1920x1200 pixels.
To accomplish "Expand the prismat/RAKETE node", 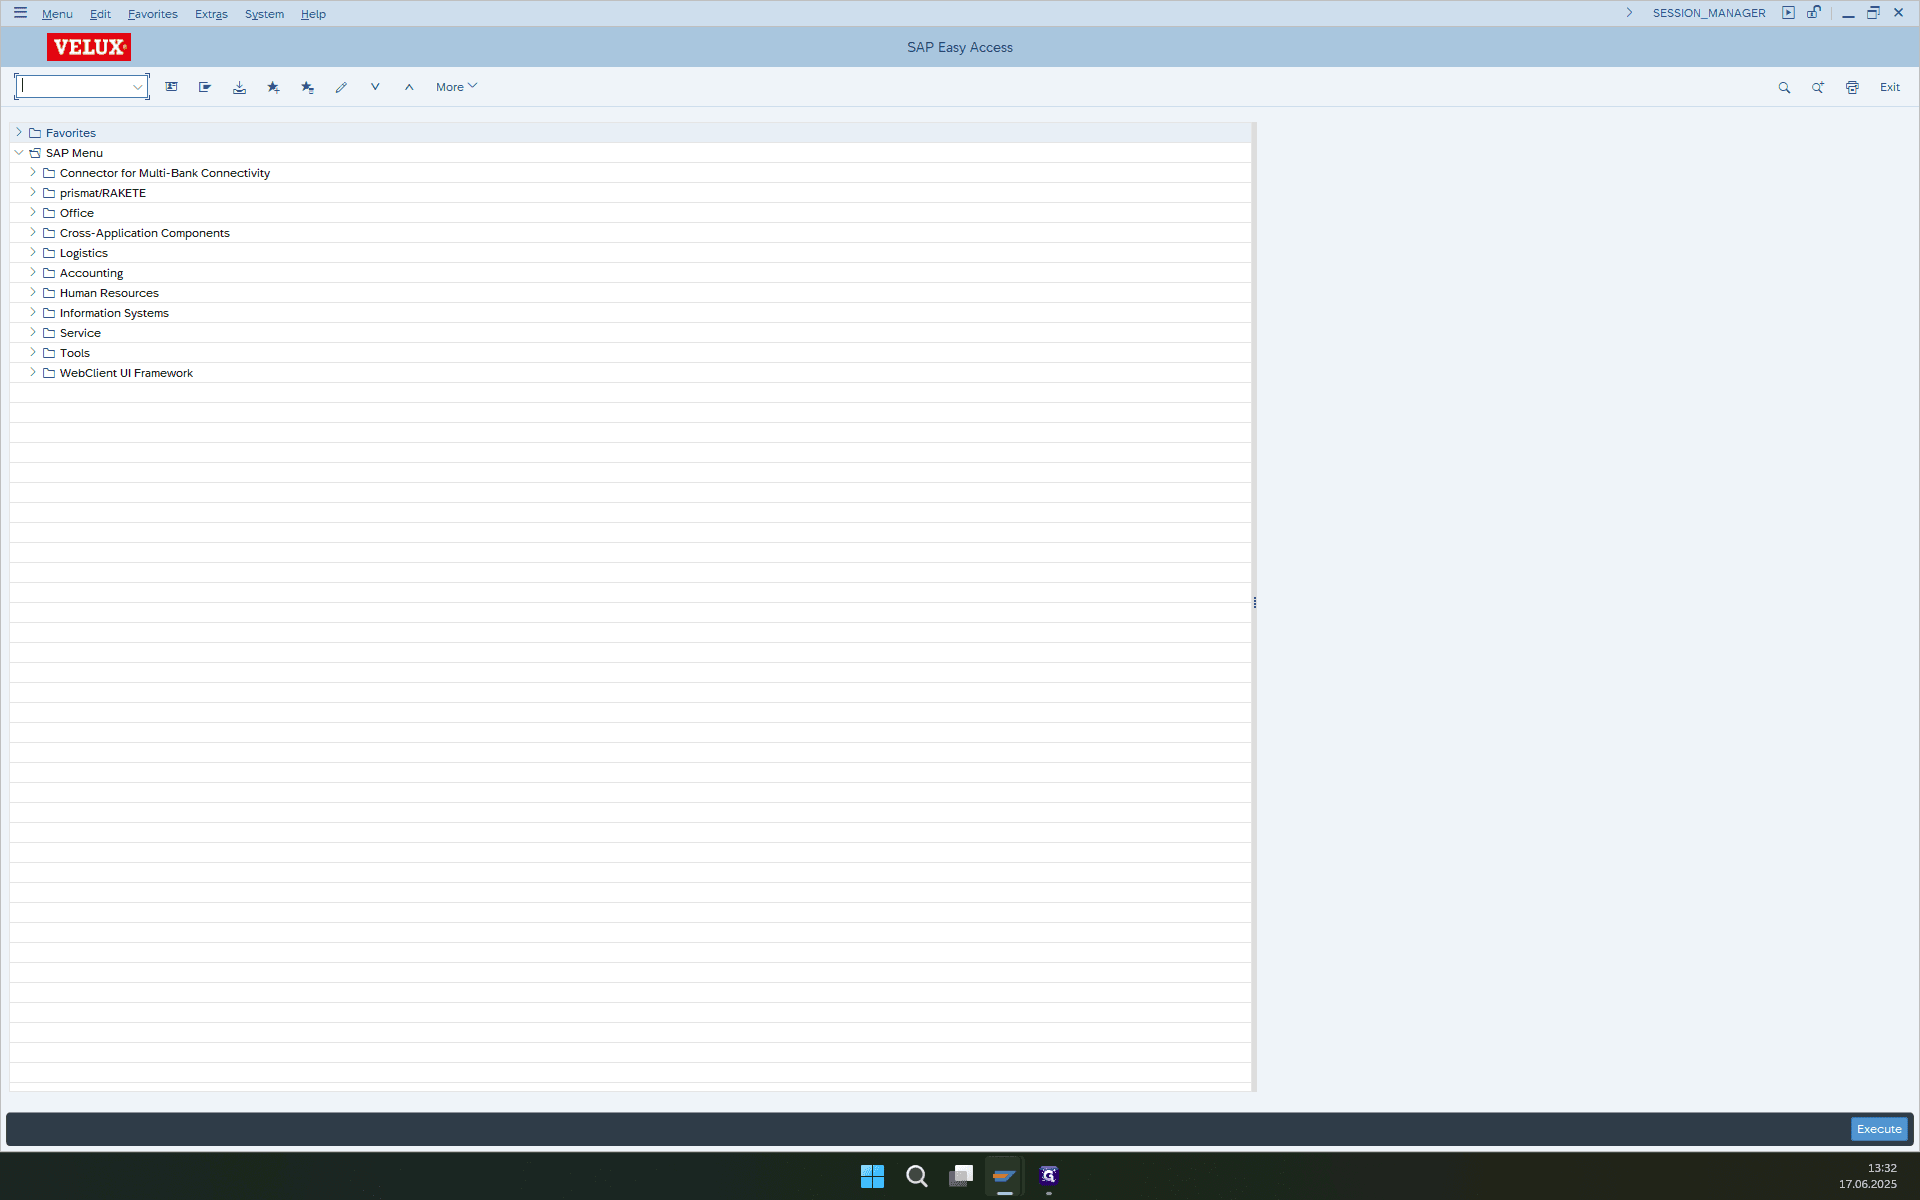I will [x=33, y=192].
